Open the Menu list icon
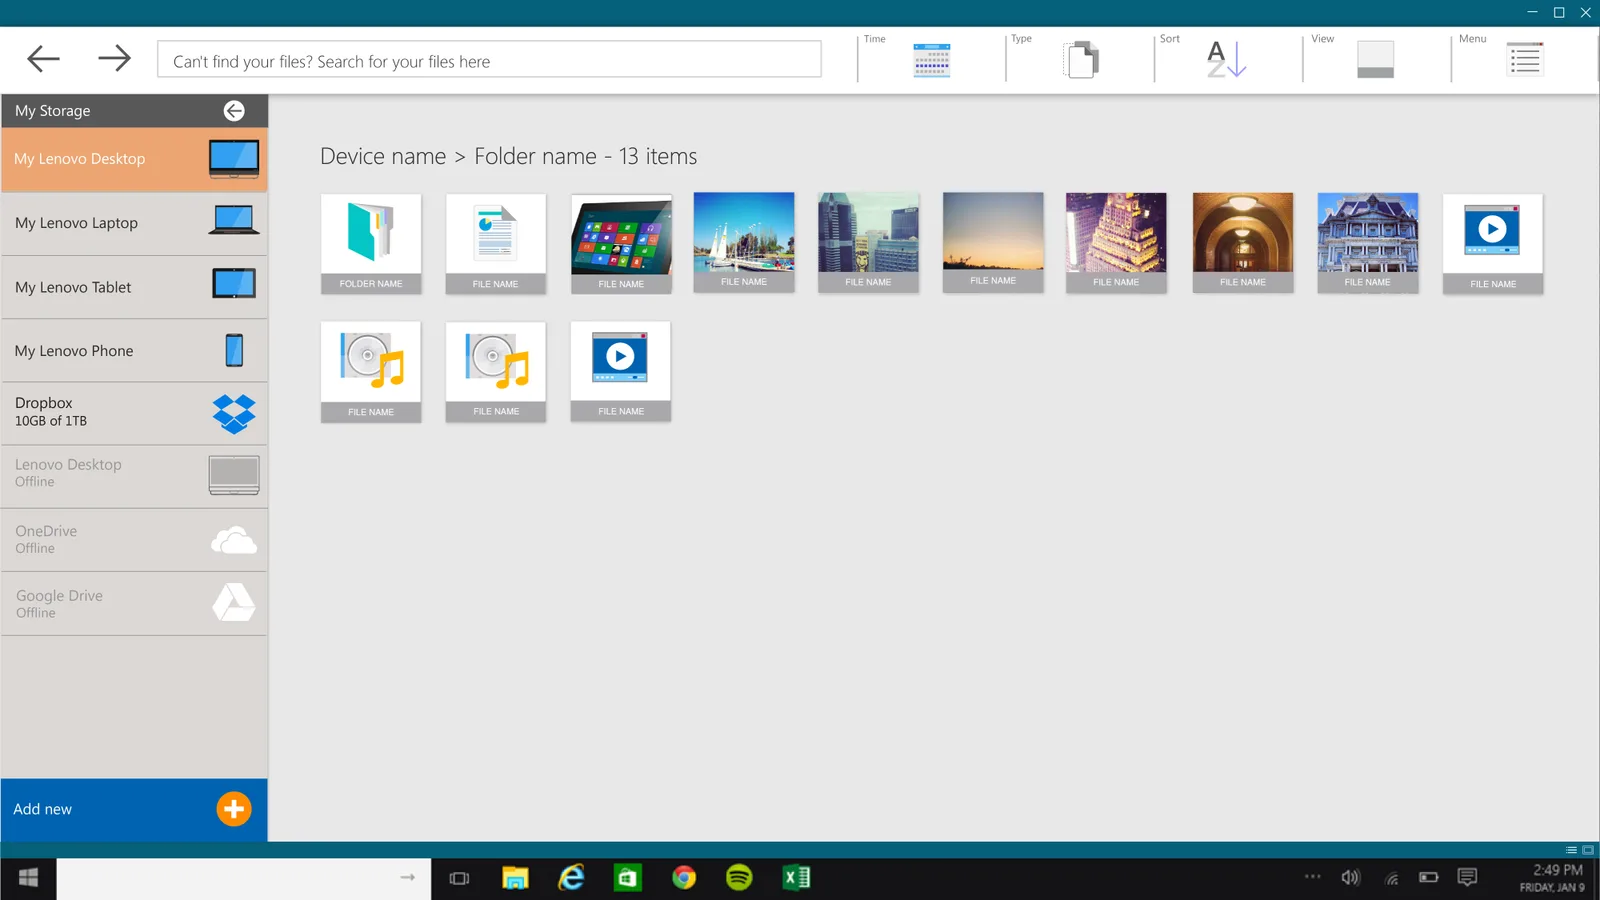Viewport: 1600px width, 900px height. click(x=1525, y=59)
